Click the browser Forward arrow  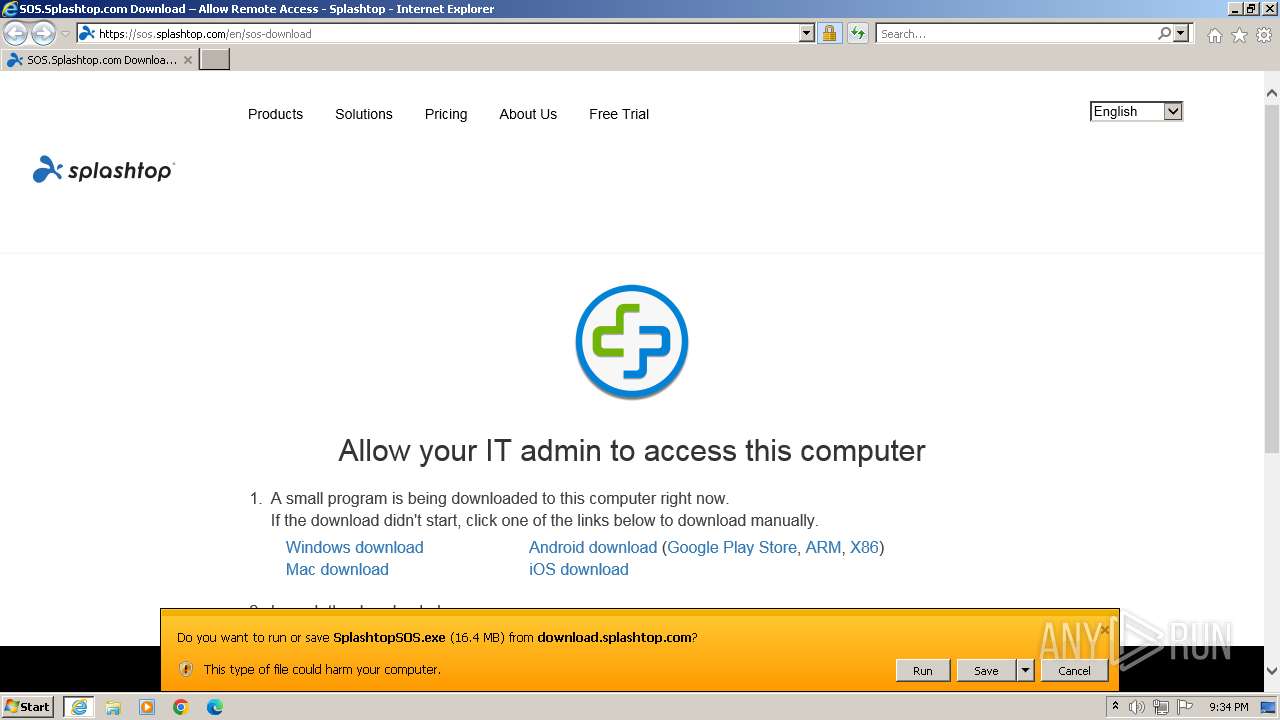(x=43, y=34)
